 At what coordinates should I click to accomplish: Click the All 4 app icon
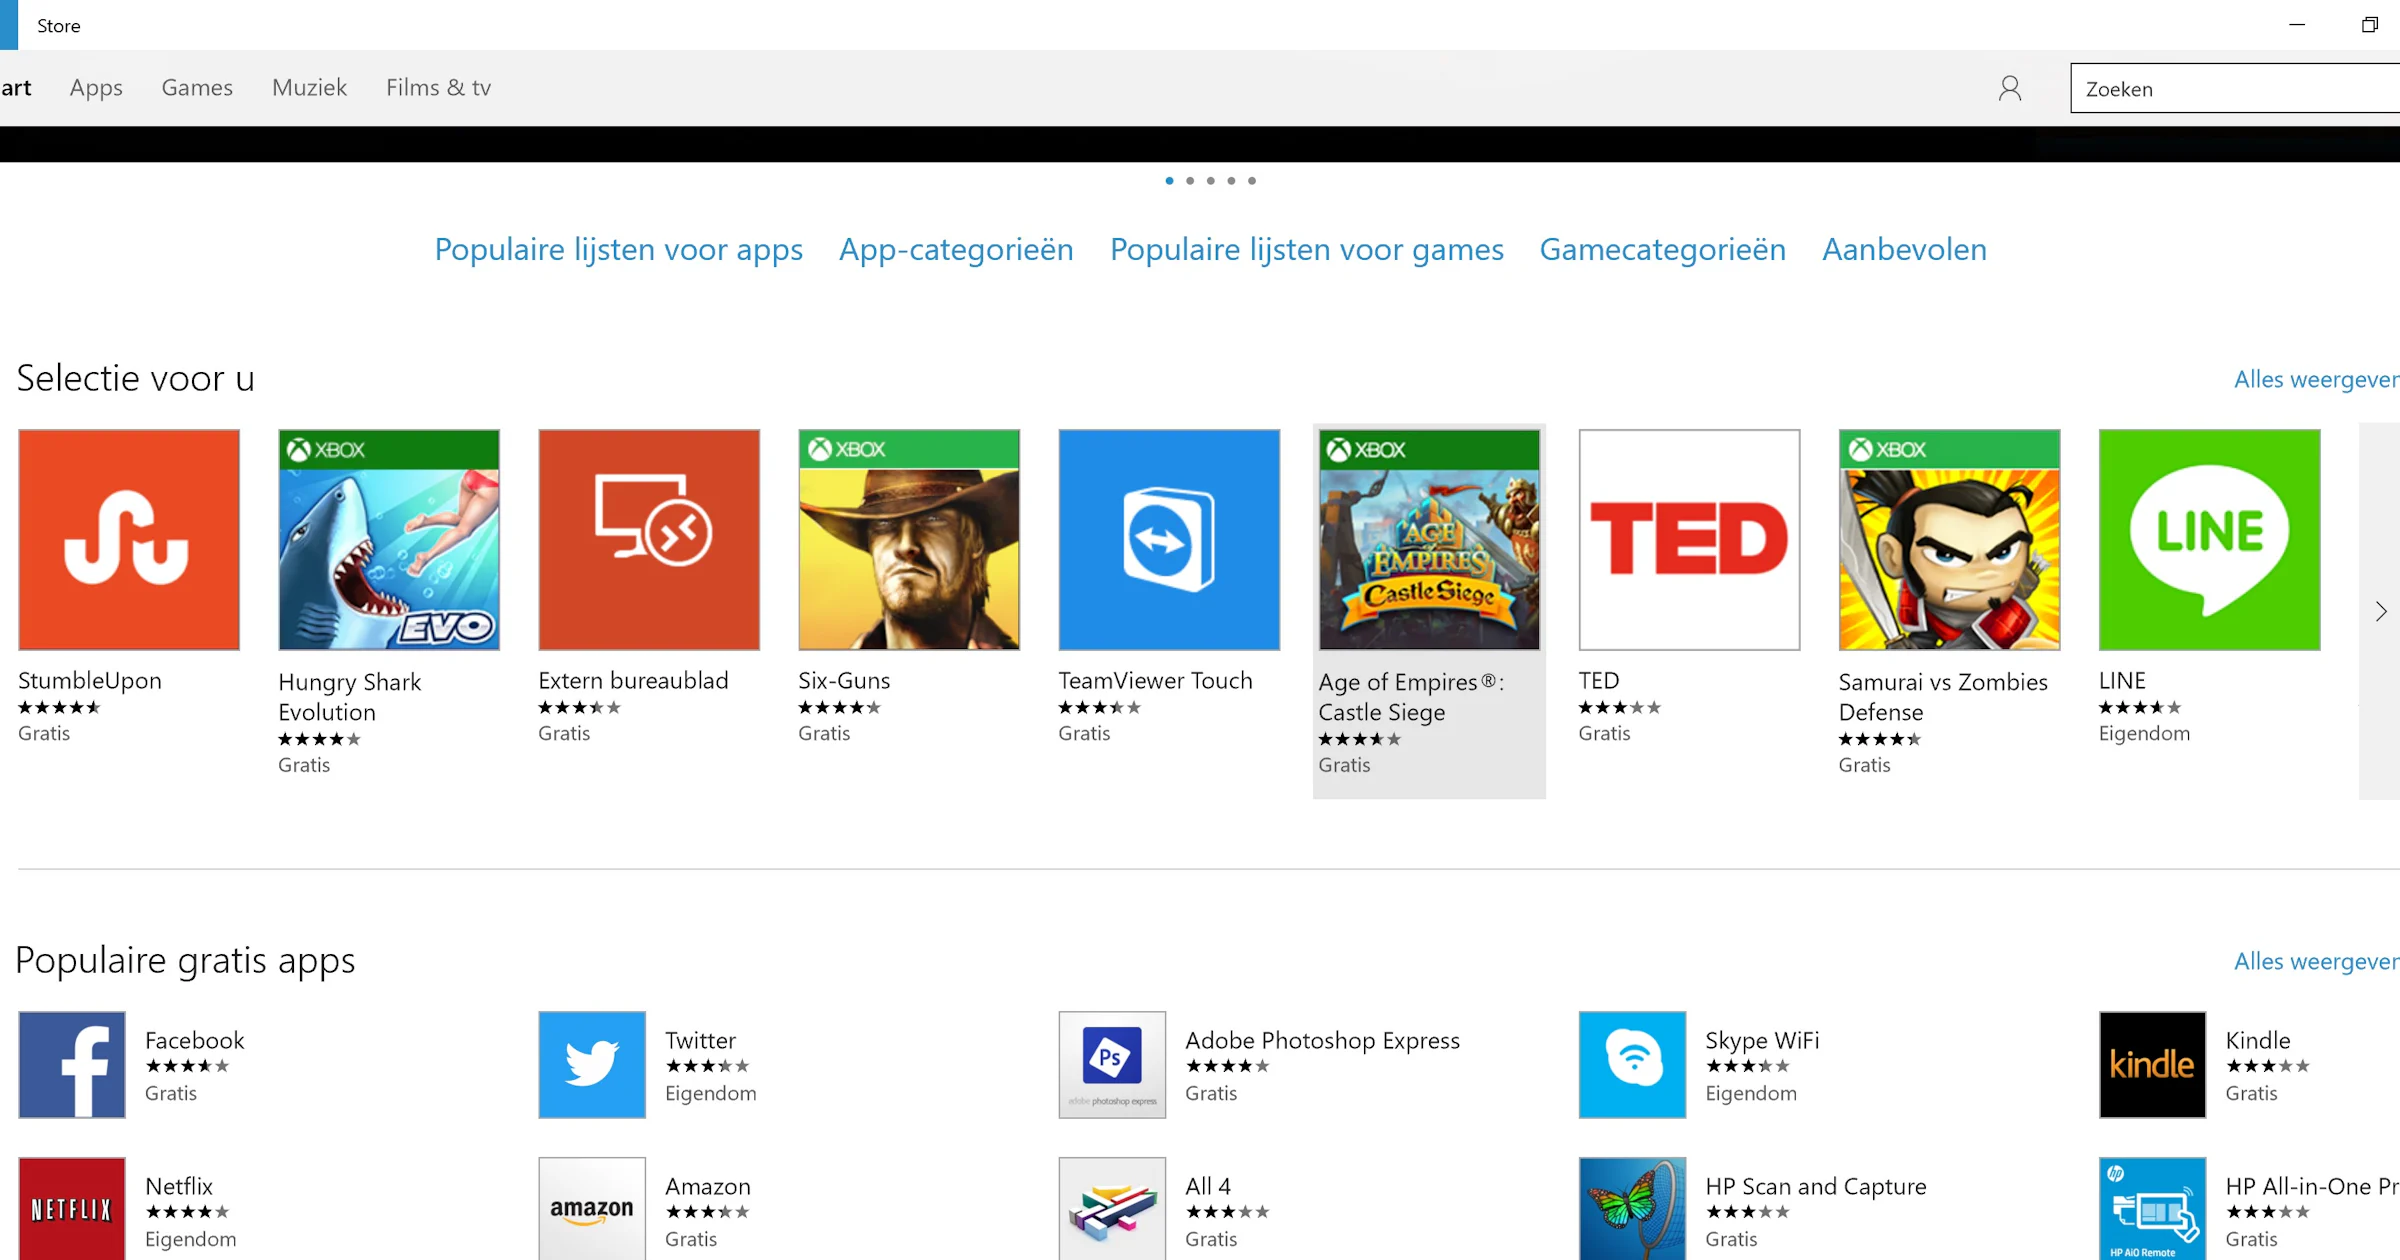[1112, 1208]
